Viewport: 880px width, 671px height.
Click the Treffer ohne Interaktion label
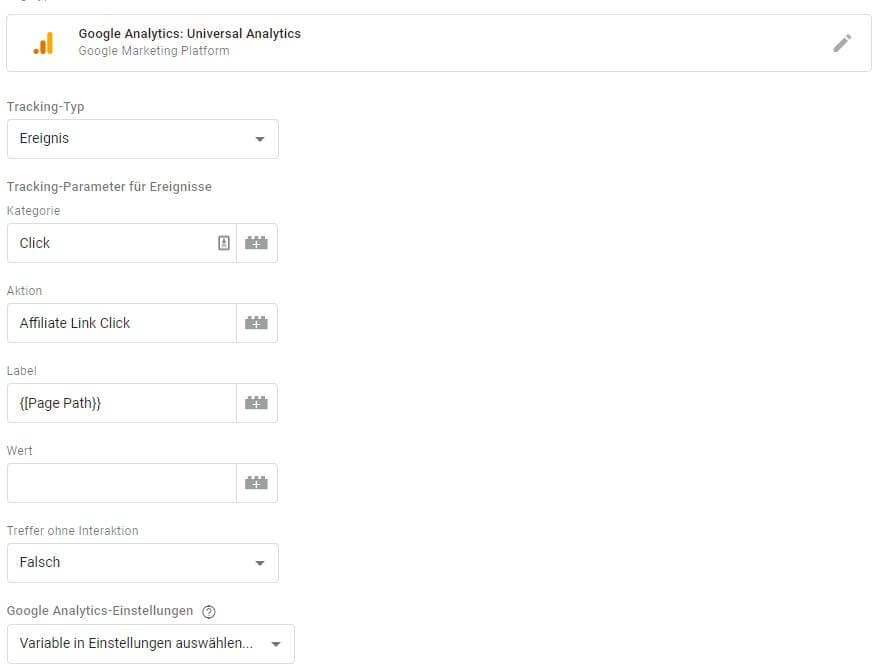click(x=72, y=531)
